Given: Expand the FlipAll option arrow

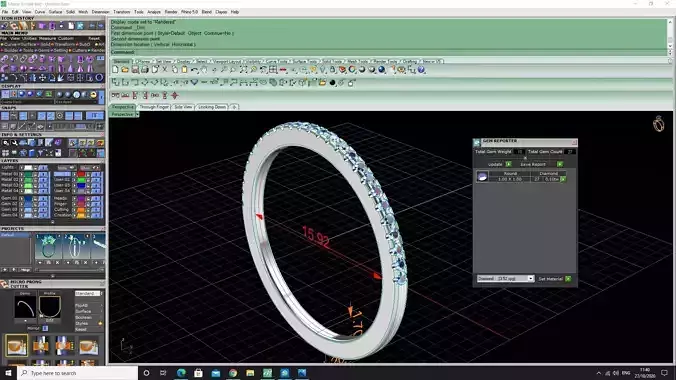Looking at the screenshot, I should point(101,305).
